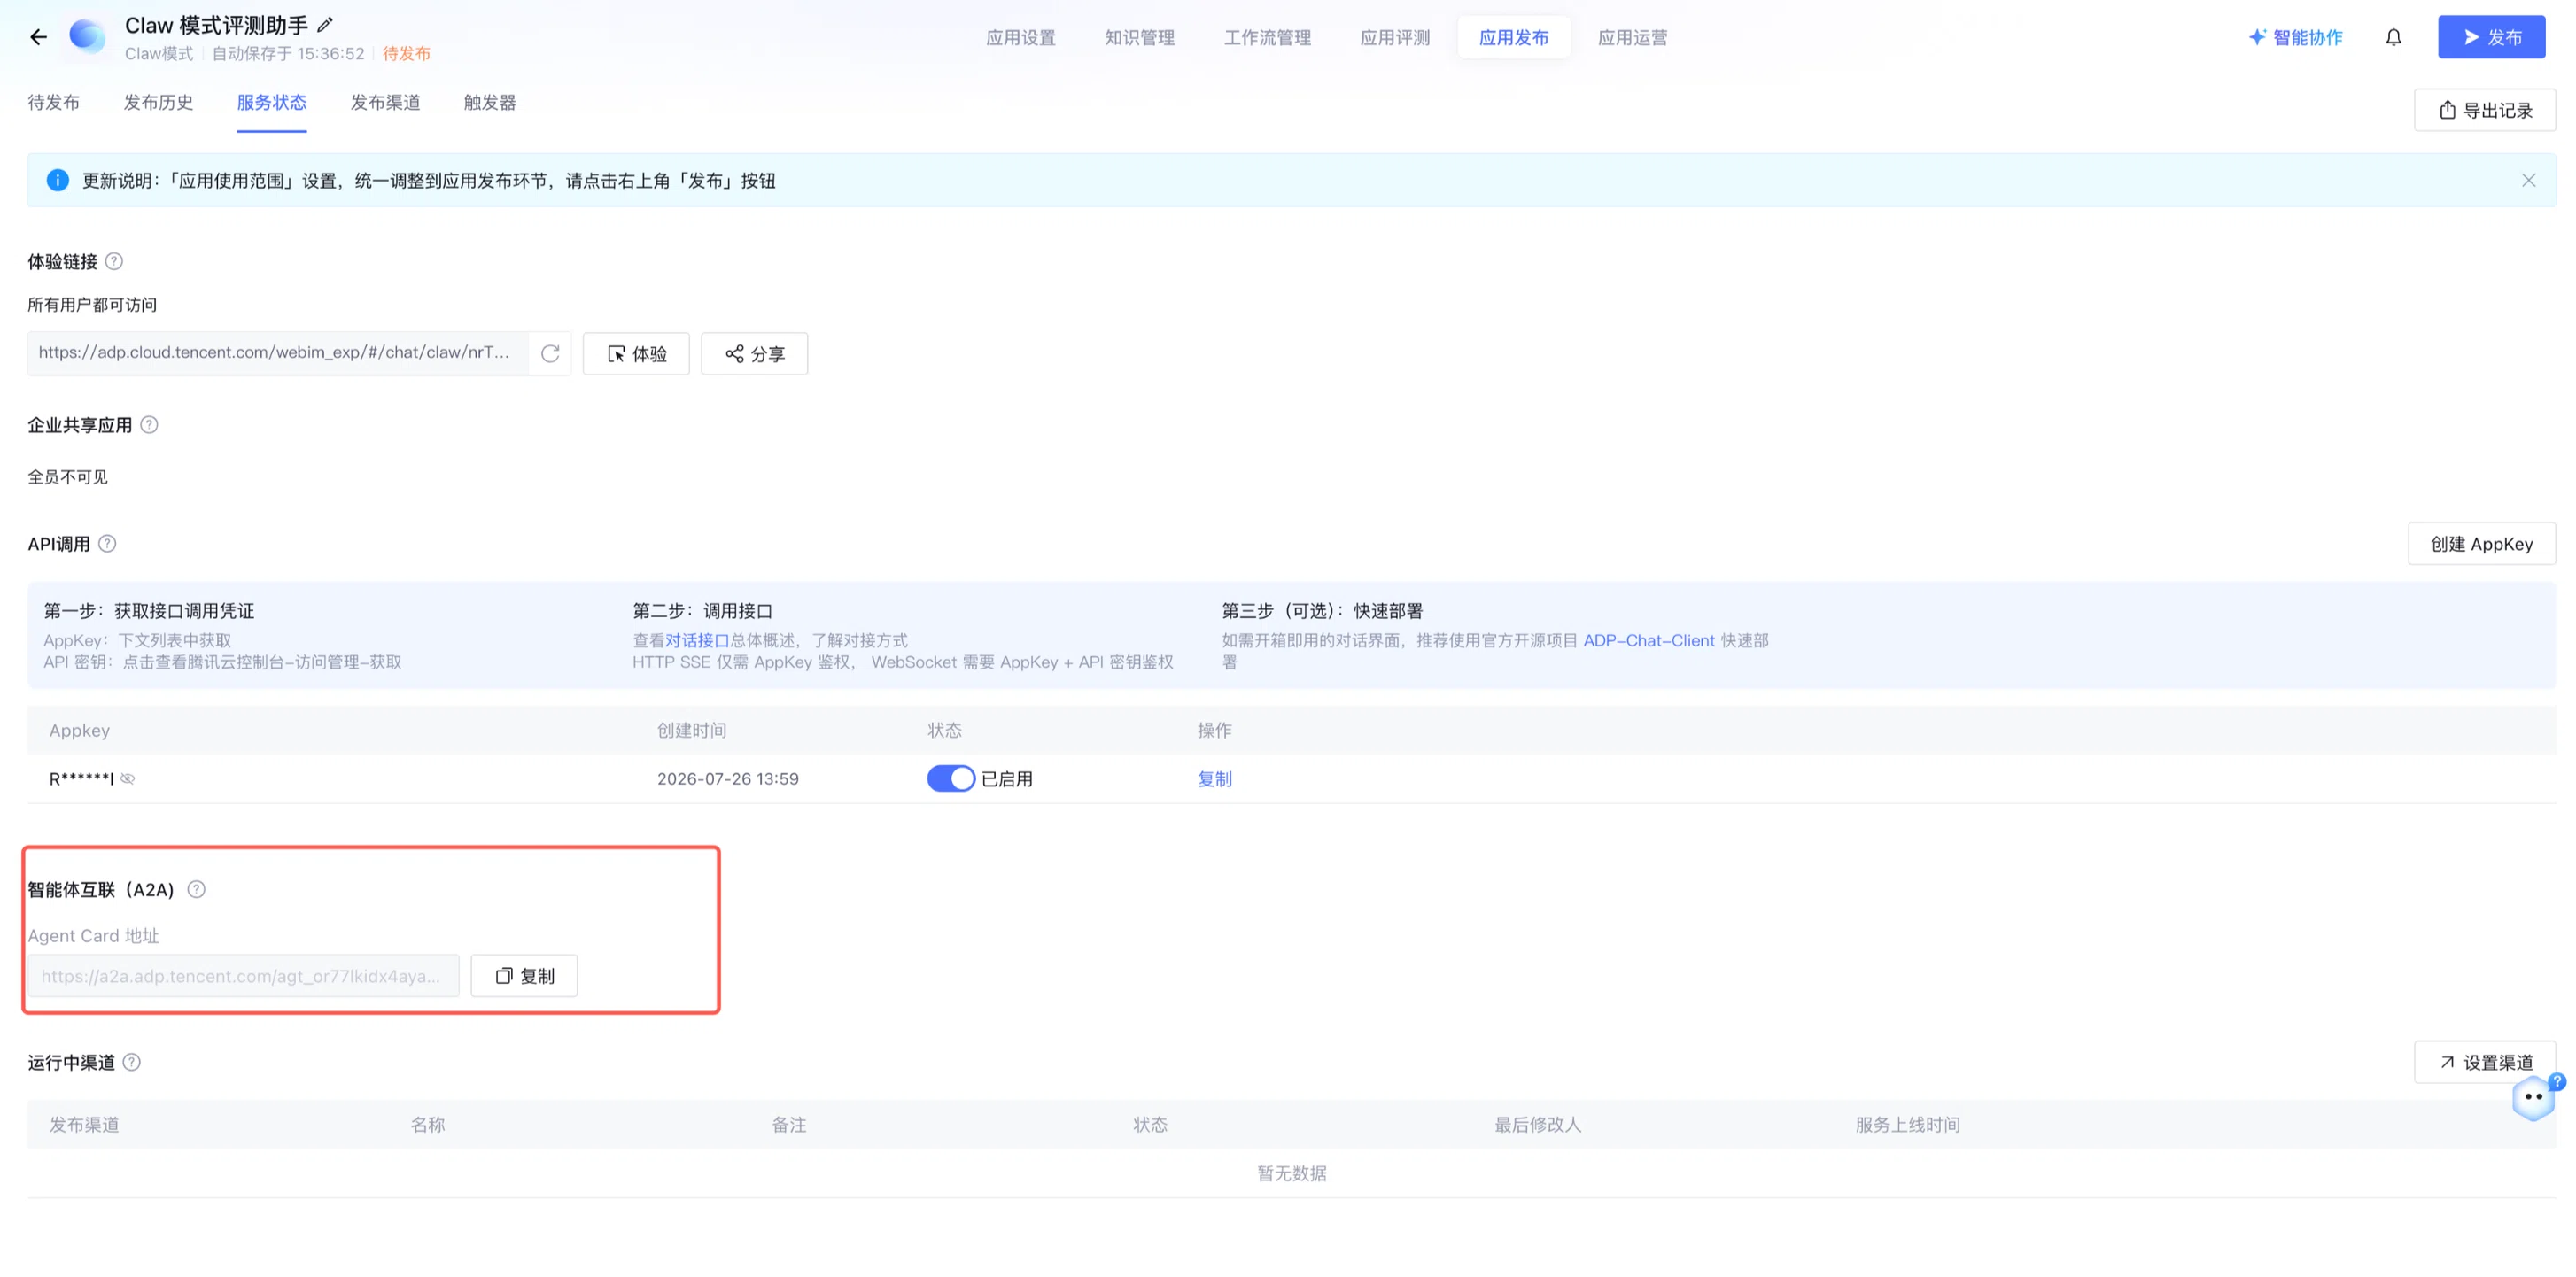Open notifications bell icon
The width and height of the screenshot is (2576, 1277).
[x=2393, y=38]
